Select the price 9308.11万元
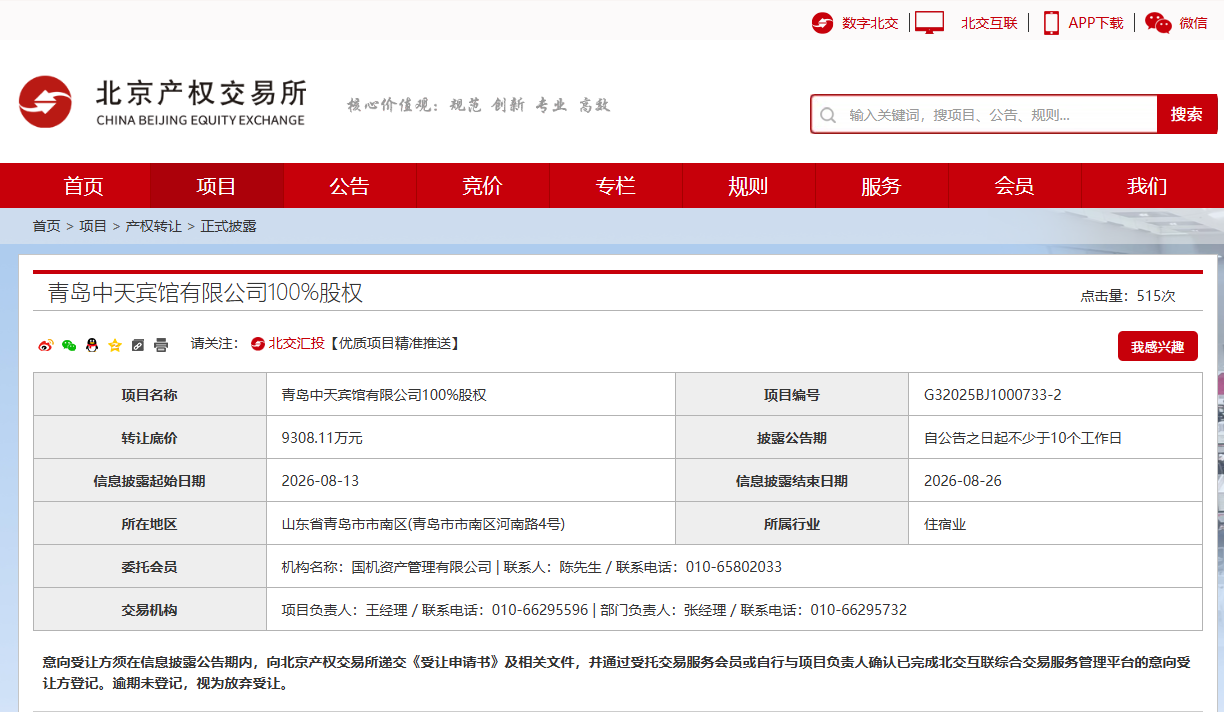1224x712 pixels. click(x=322, y=438)
